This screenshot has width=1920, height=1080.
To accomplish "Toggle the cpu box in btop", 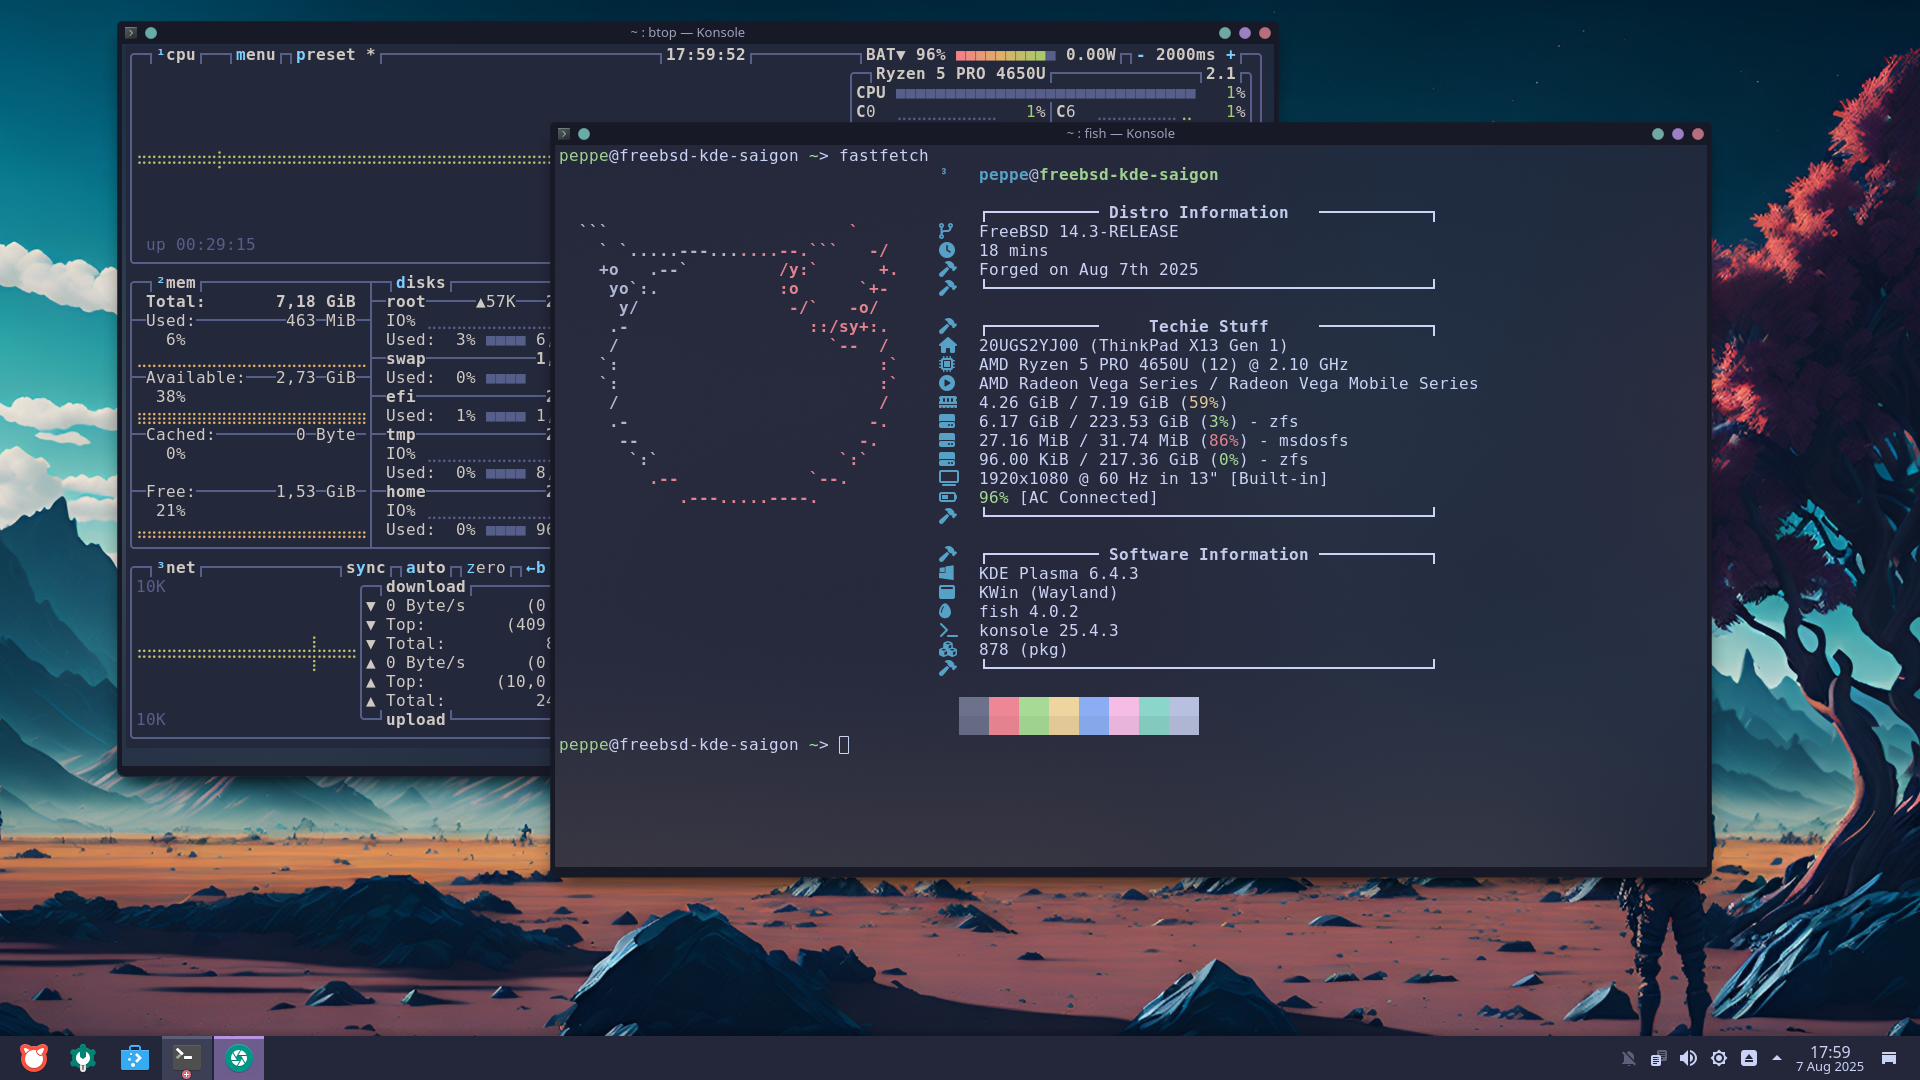I will click(176, 55).
